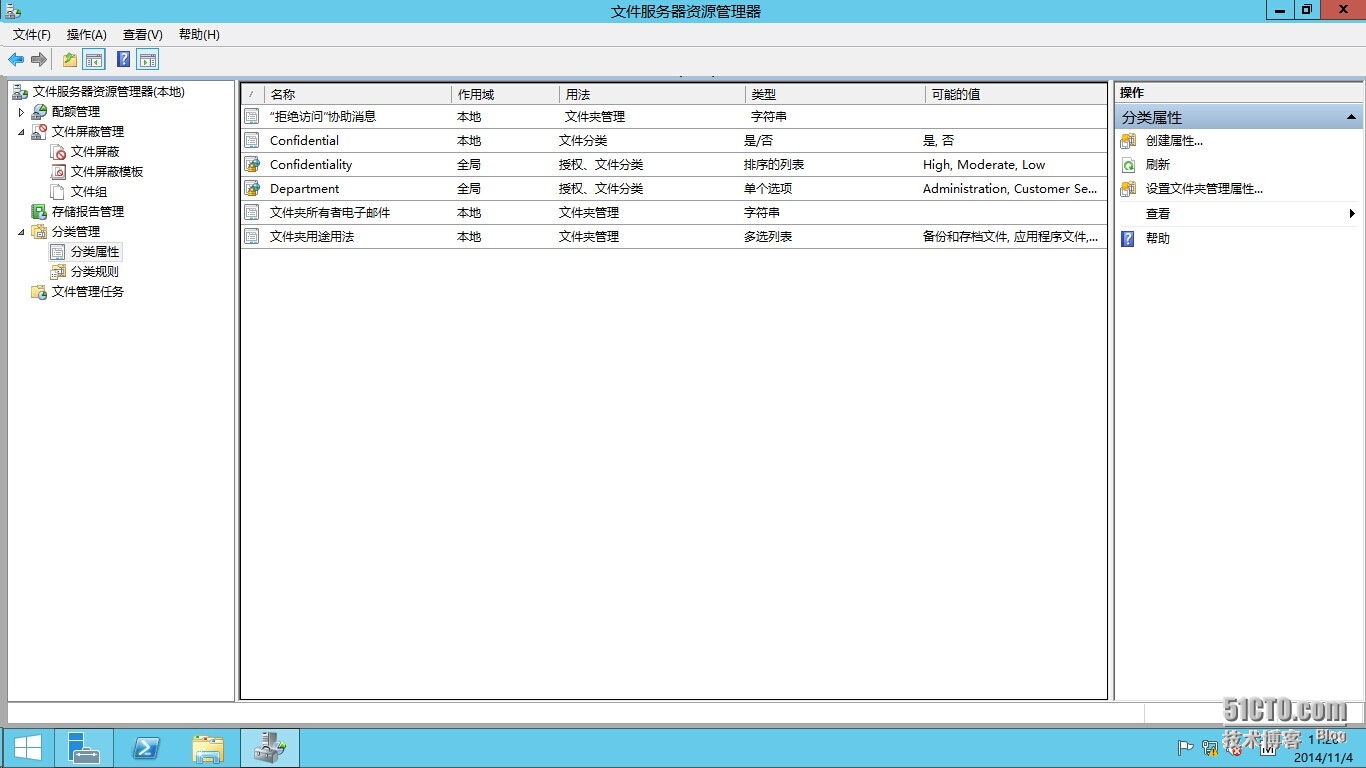Open the 查看 submenu arrow in Operations pane
Viewport: 1366px width, 768px height.
coord(1352,213)
